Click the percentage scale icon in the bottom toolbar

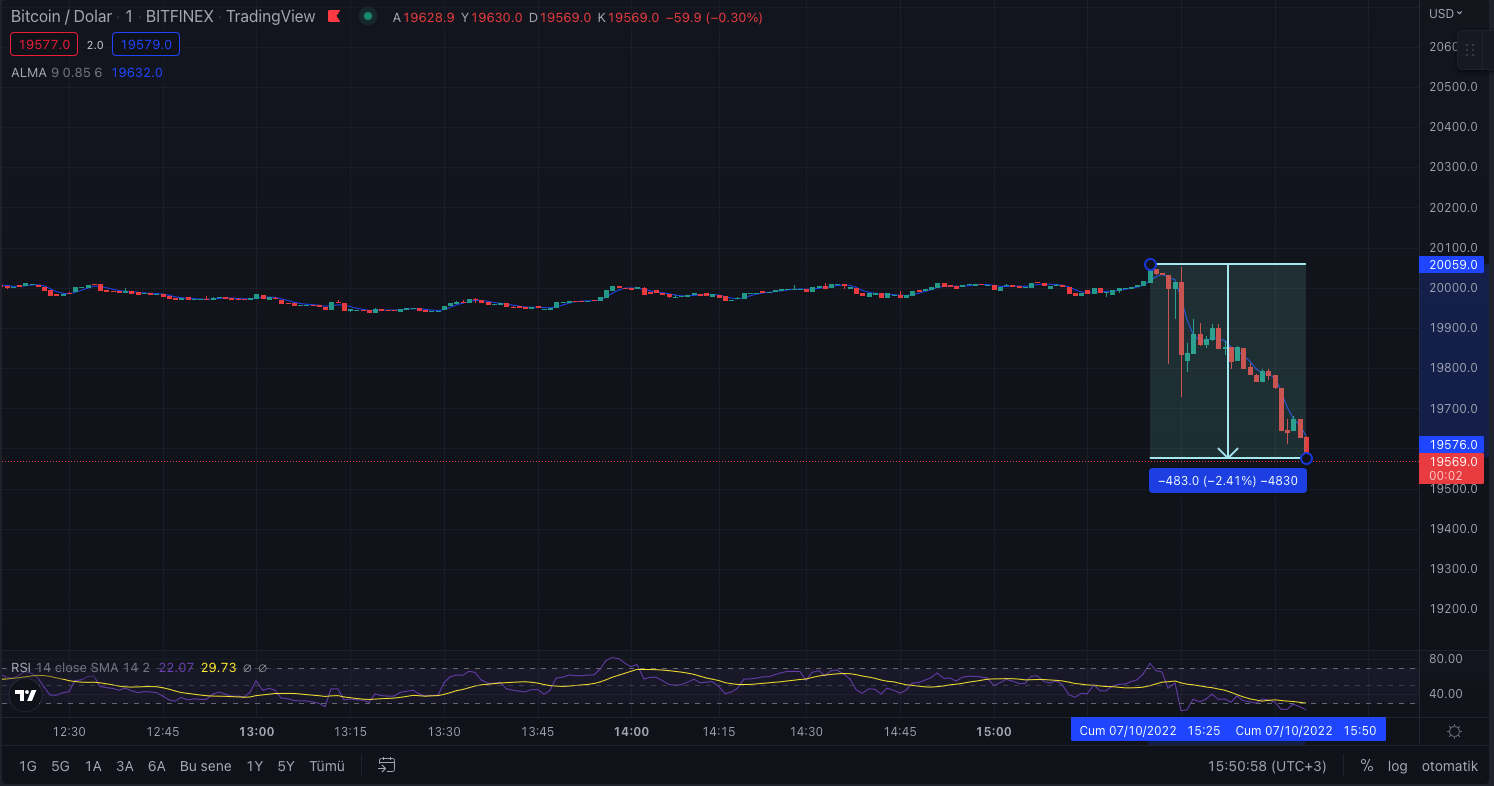click(1366, 766)
